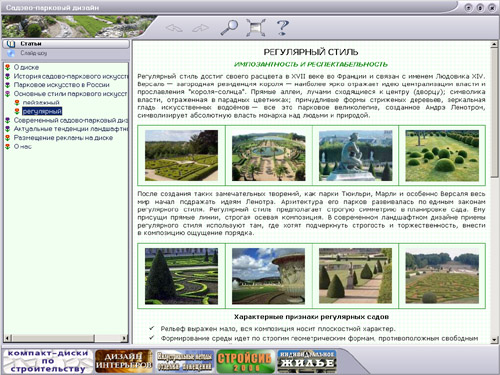Switch to the Слайд-шоу section
The image size is (500, 375).
click(66, 53)
